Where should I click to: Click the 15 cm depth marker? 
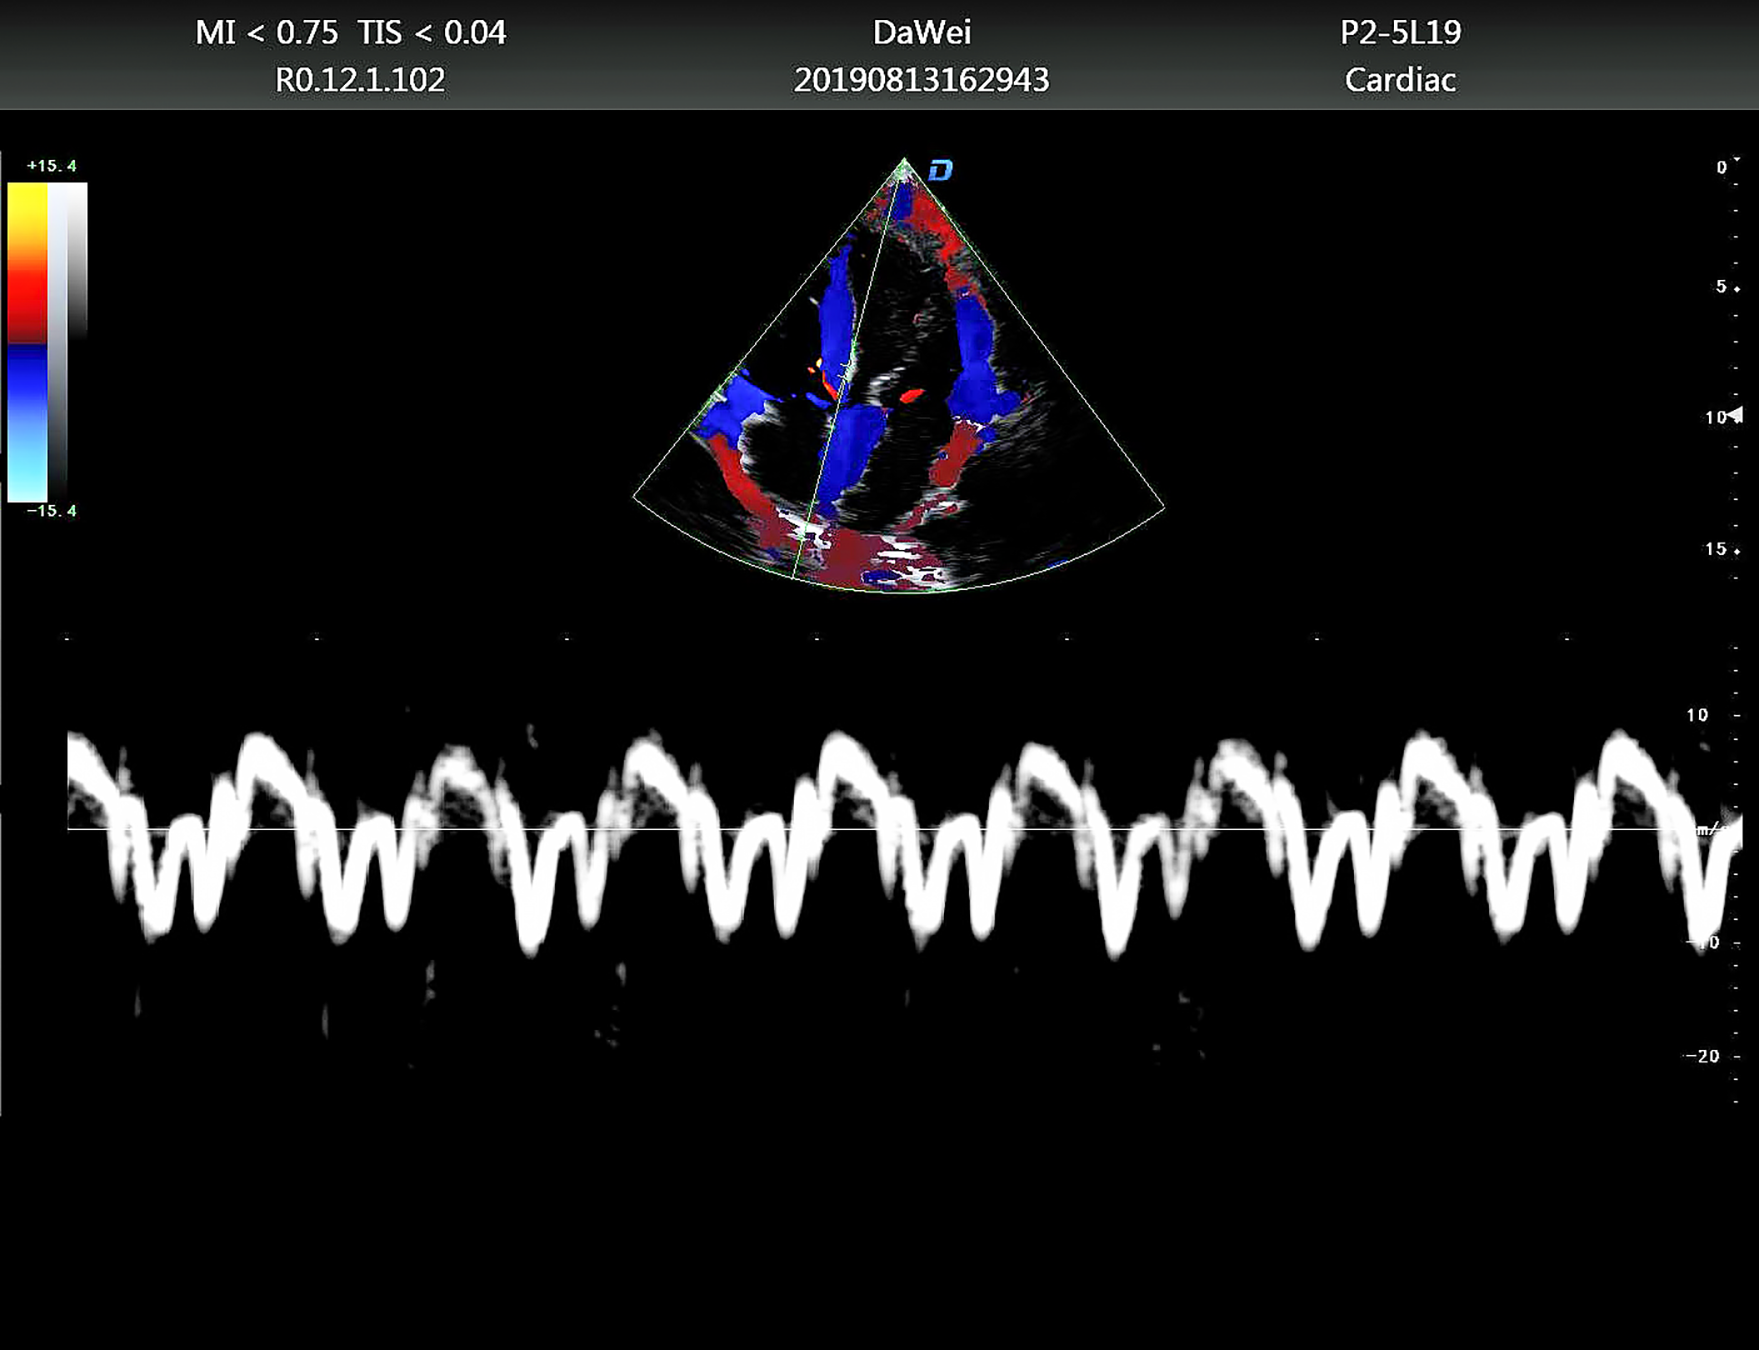click(1716, 549)
